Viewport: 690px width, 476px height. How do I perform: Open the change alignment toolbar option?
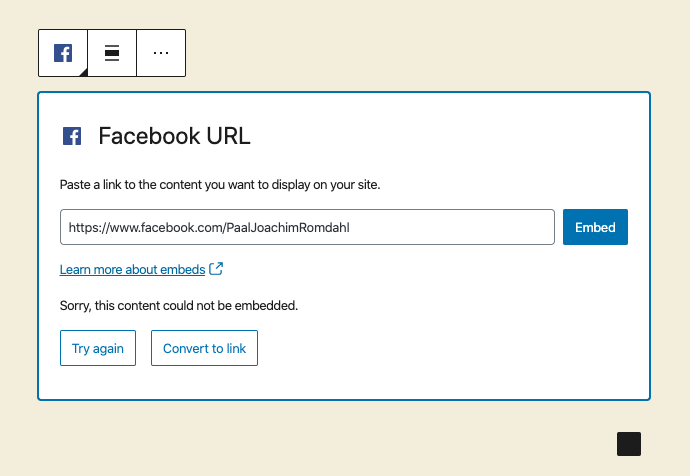[x=112, y=53]
